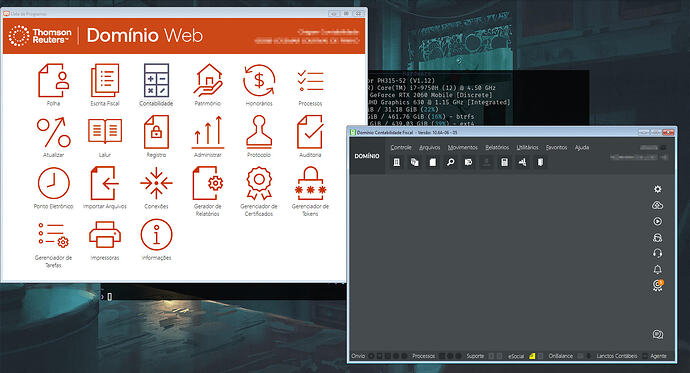Viewport: 690px width, 373px height.
Task: Click the cloud icon in right sidebar
Action: 657,205
